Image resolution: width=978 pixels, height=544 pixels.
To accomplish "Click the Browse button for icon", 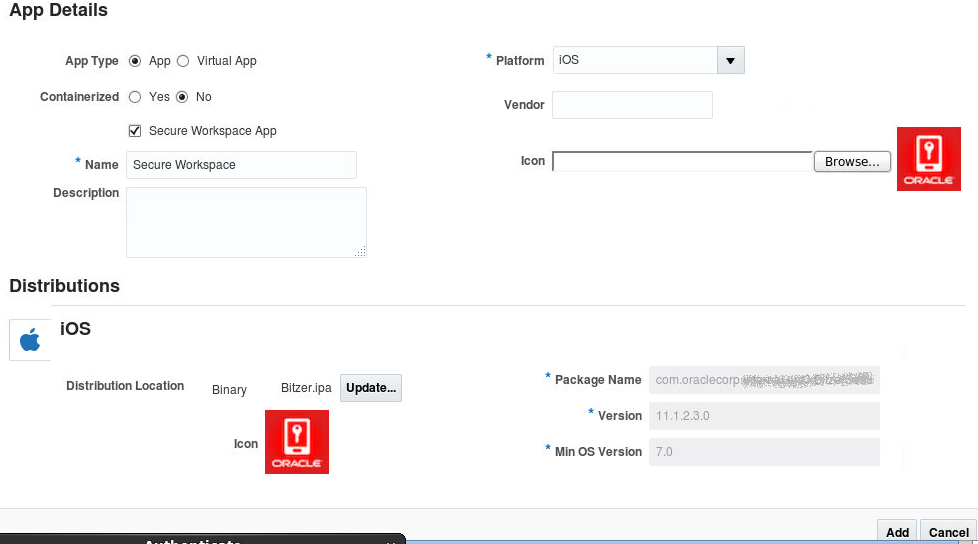I will (x=852, y=161).
